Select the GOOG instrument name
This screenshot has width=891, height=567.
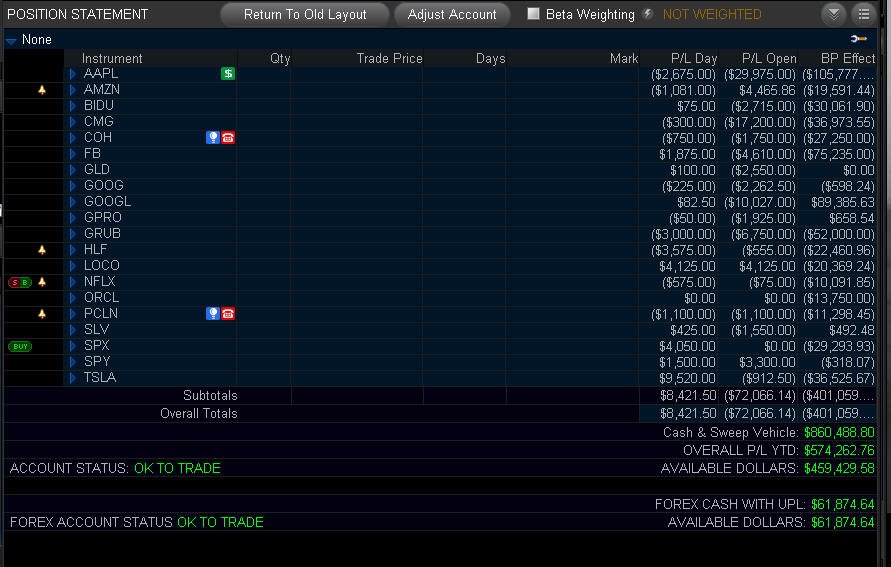click(103, 186)
